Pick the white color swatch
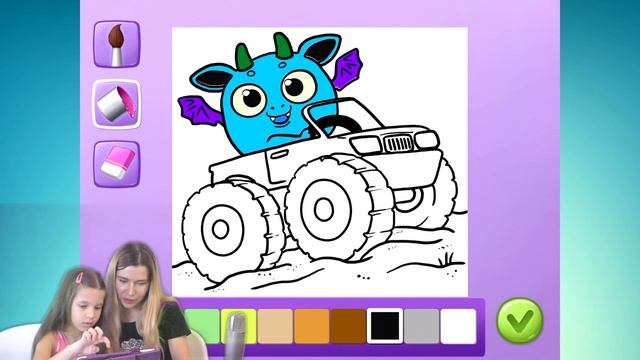The height and width of the screenshot is (360, 640). [x=458, y=326]
